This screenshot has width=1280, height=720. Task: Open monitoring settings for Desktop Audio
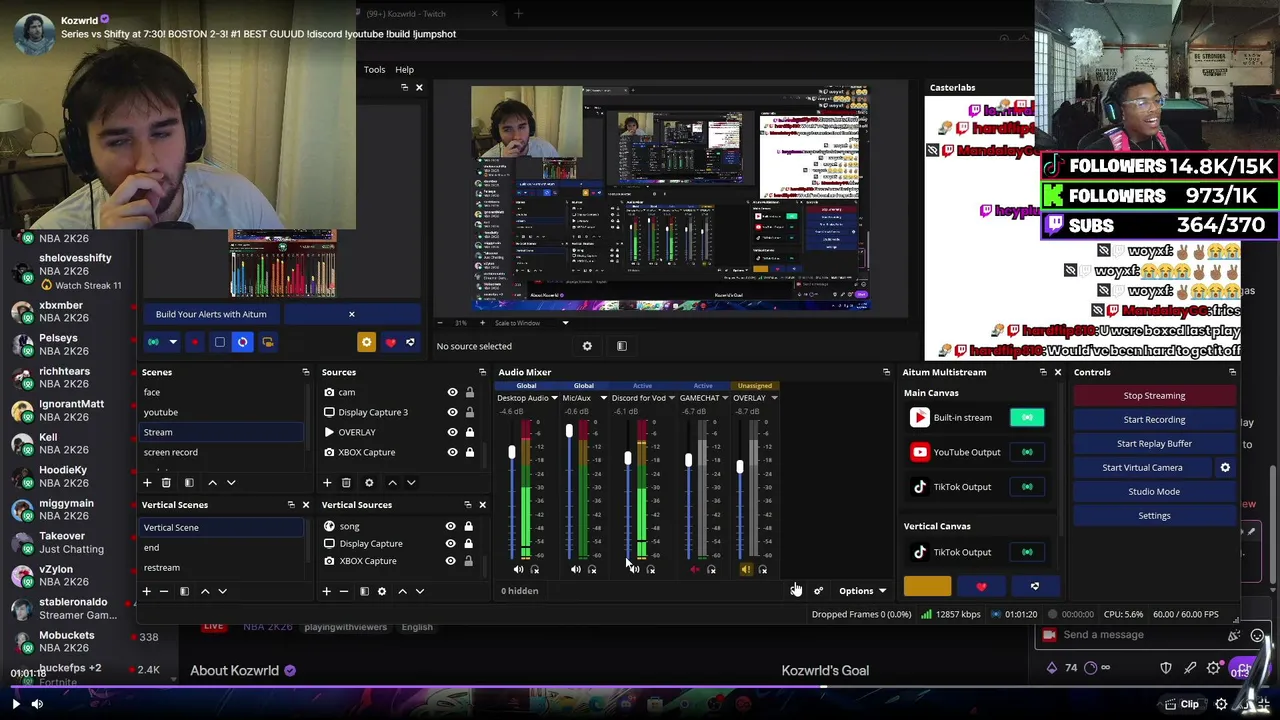point(535,570)
